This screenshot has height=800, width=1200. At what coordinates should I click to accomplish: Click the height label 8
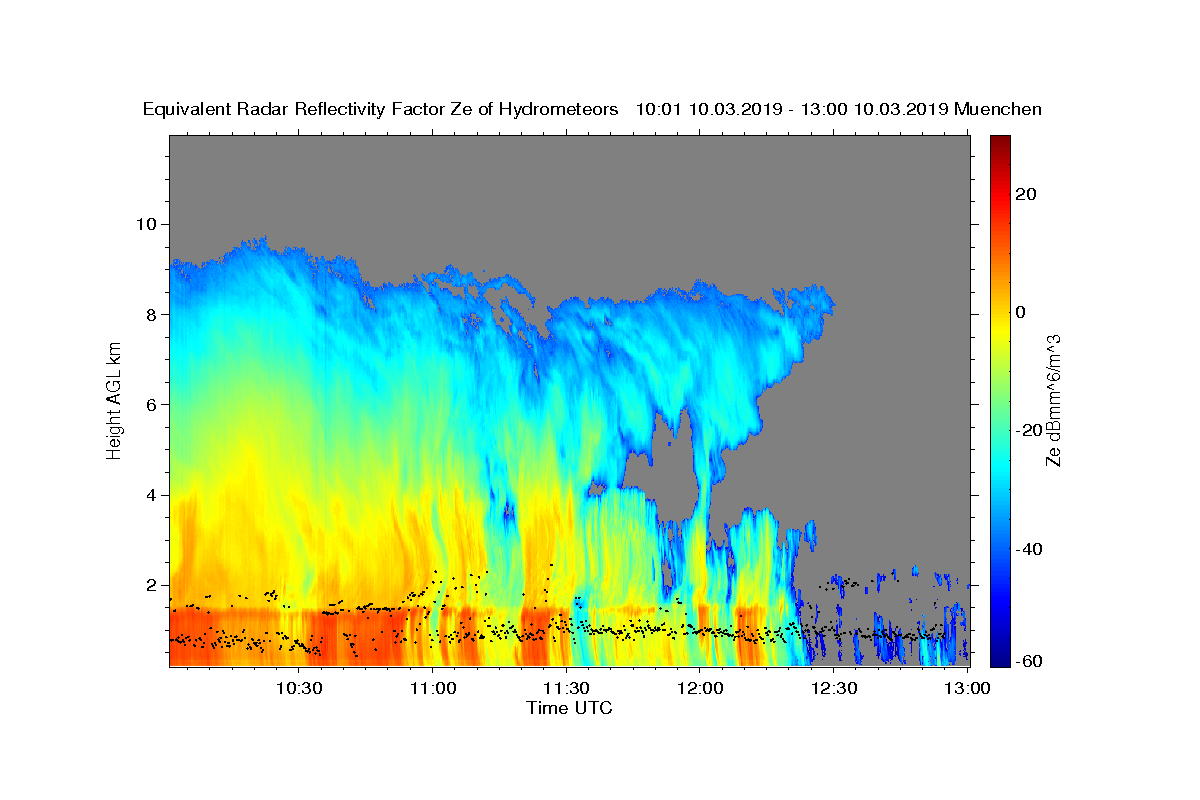point(154,314)
